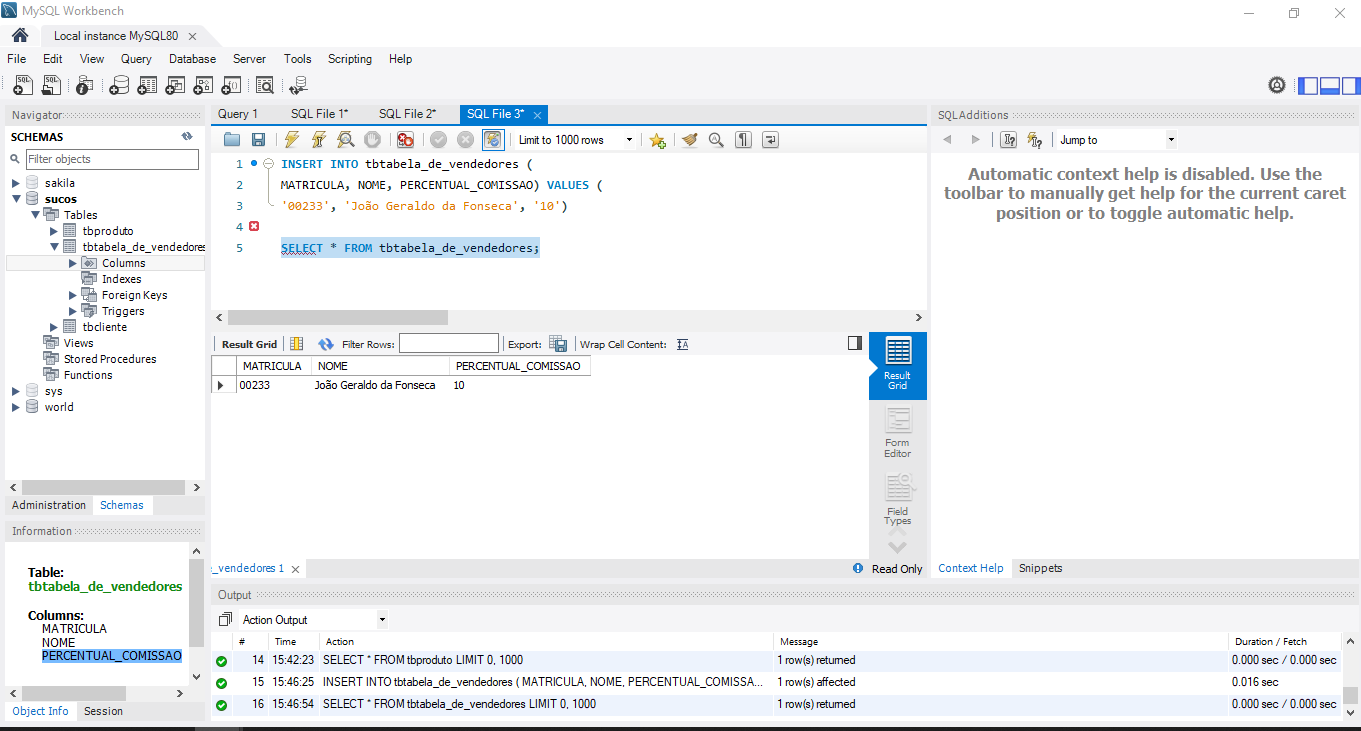
Task: Open a script file in editor (folder icon)
Action: (x=232, y=140)
